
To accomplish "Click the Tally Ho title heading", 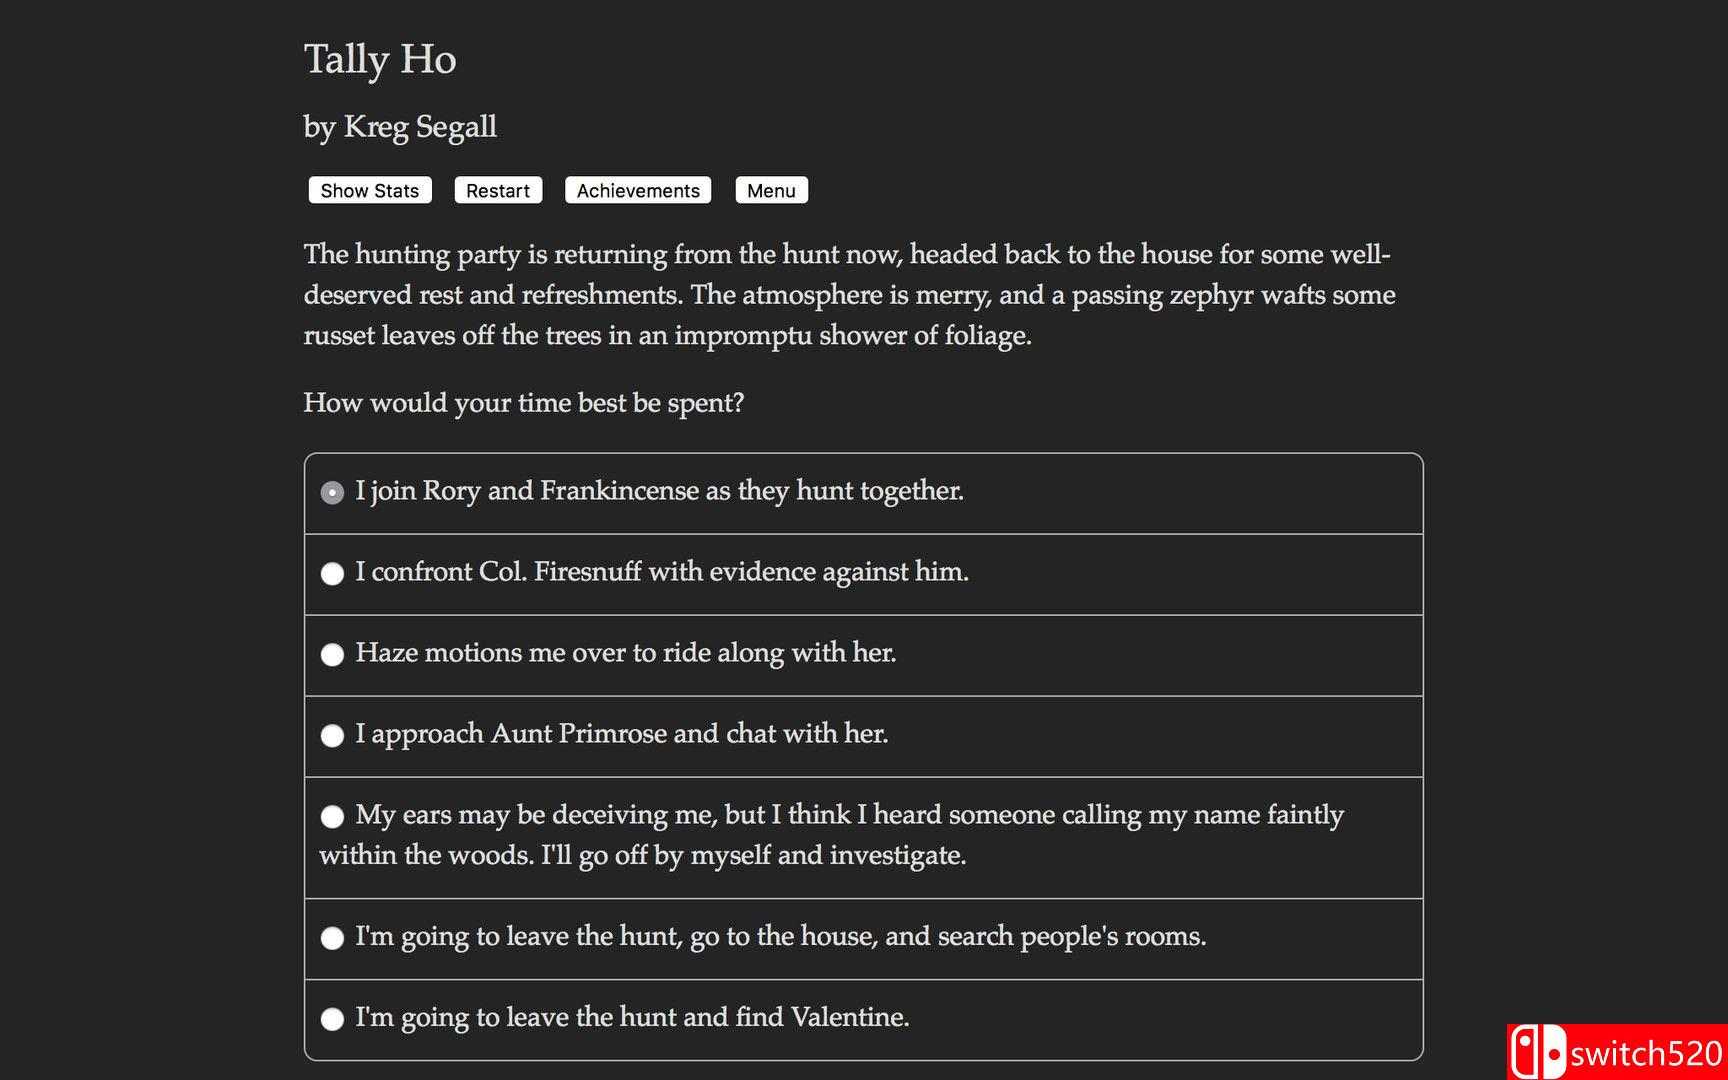I will pyautogui.click(x=380, y=59).
